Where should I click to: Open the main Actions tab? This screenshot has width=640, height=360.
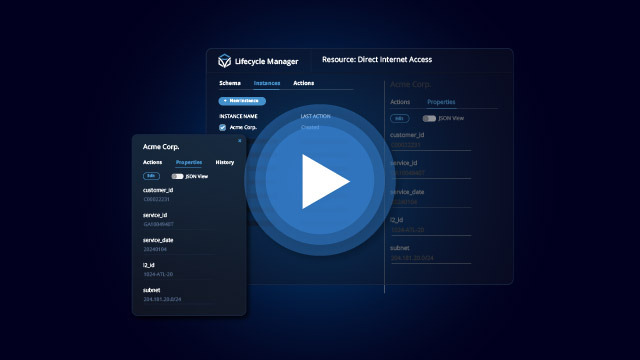[x=304, y=83]
